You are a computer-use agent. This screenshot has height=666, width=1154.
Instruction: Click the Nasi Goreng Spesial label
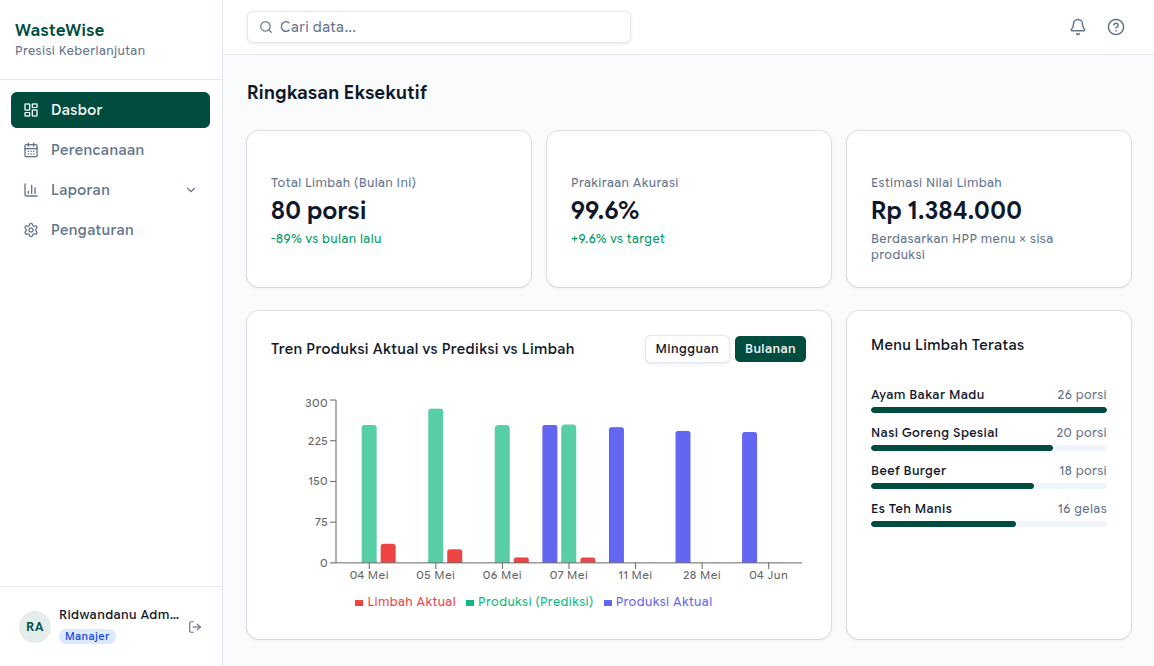[935, 433]
